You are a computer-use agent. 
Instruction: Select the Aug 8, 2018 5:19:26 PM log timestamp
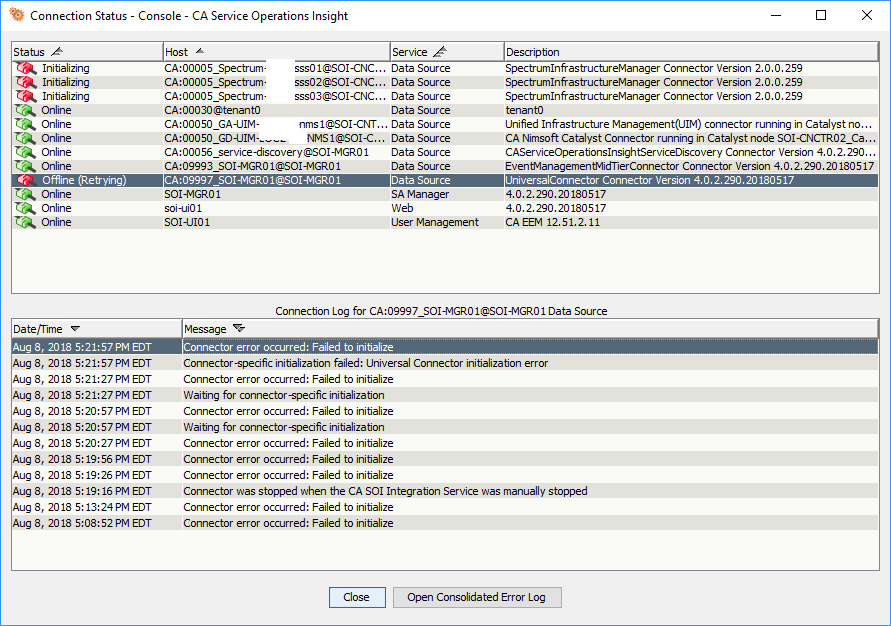coord(82,475)
